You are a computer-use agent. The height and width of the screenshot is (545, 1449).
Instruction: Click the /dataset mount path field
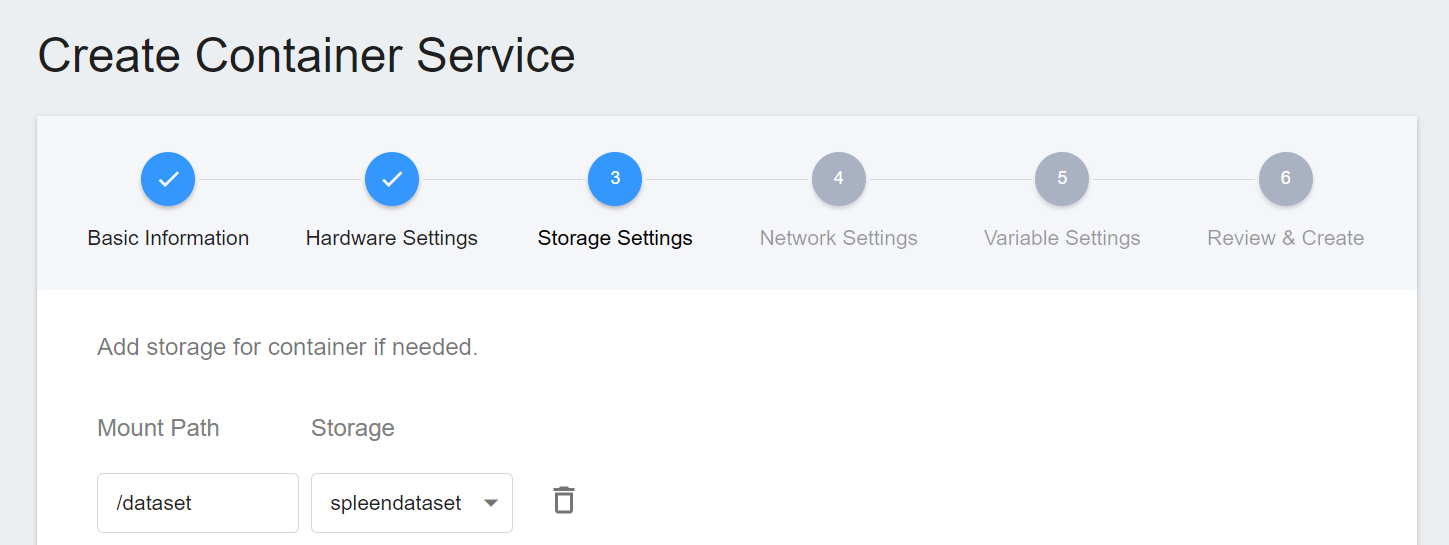point(198,503)
